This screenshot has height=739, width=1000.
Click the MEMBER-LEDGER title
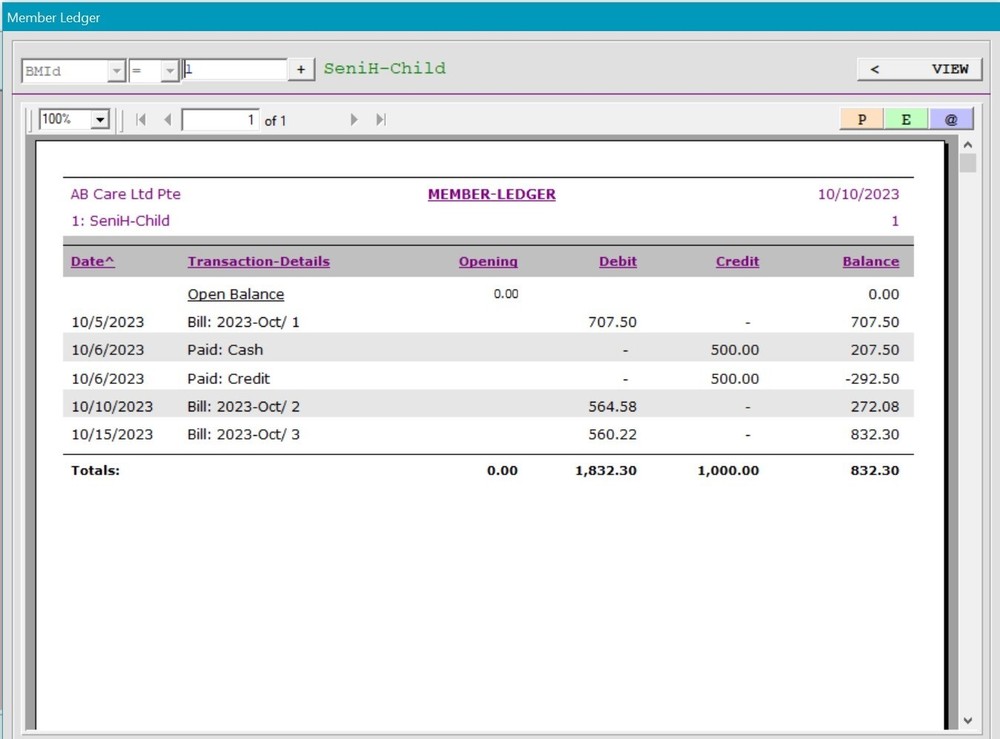[x=491, y=194]
